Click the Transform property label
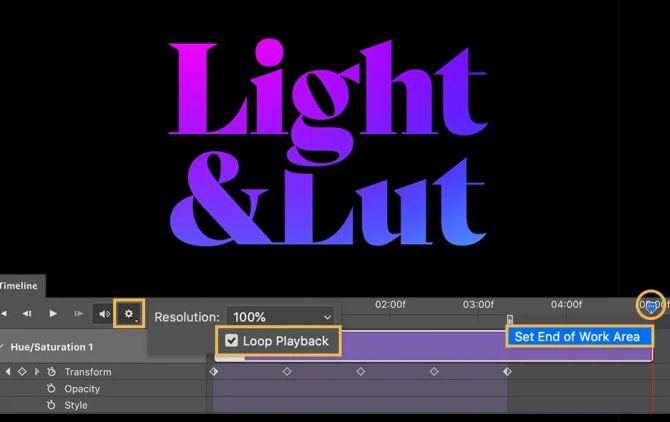Image resolution: width=670 pixels, height=422 pixels. pyautogui.click(x=88, y=372)
